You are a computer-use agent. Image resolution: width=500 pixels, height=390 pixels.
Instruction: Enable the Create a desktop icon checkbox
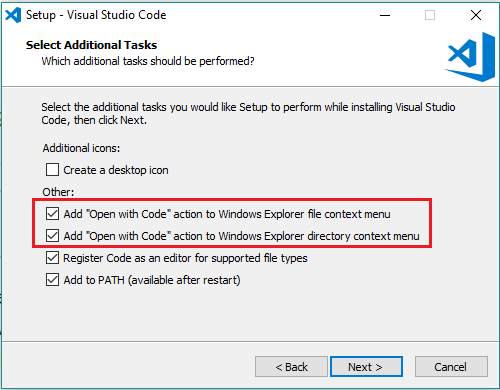(x=53, y=170)
